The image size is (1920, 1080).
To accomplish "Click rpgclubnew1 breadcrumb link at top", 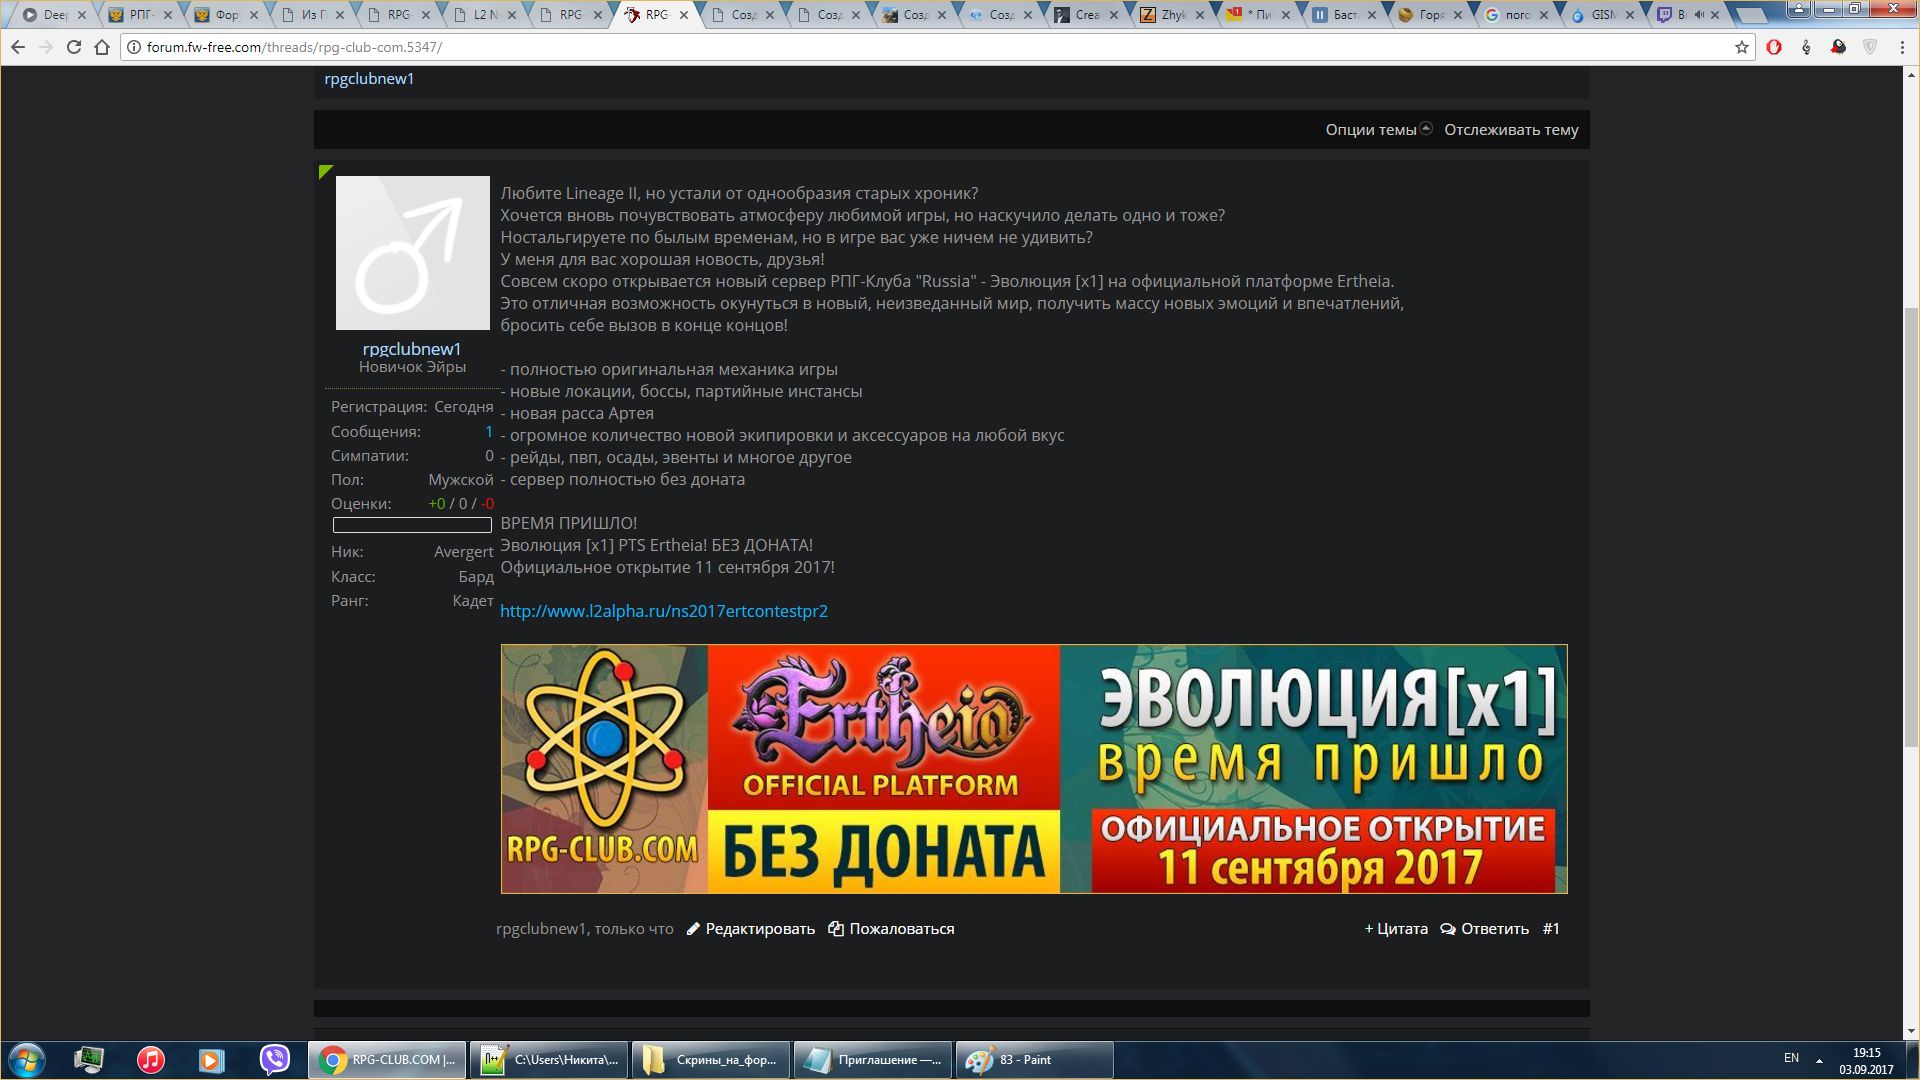I will click(369, 79).
